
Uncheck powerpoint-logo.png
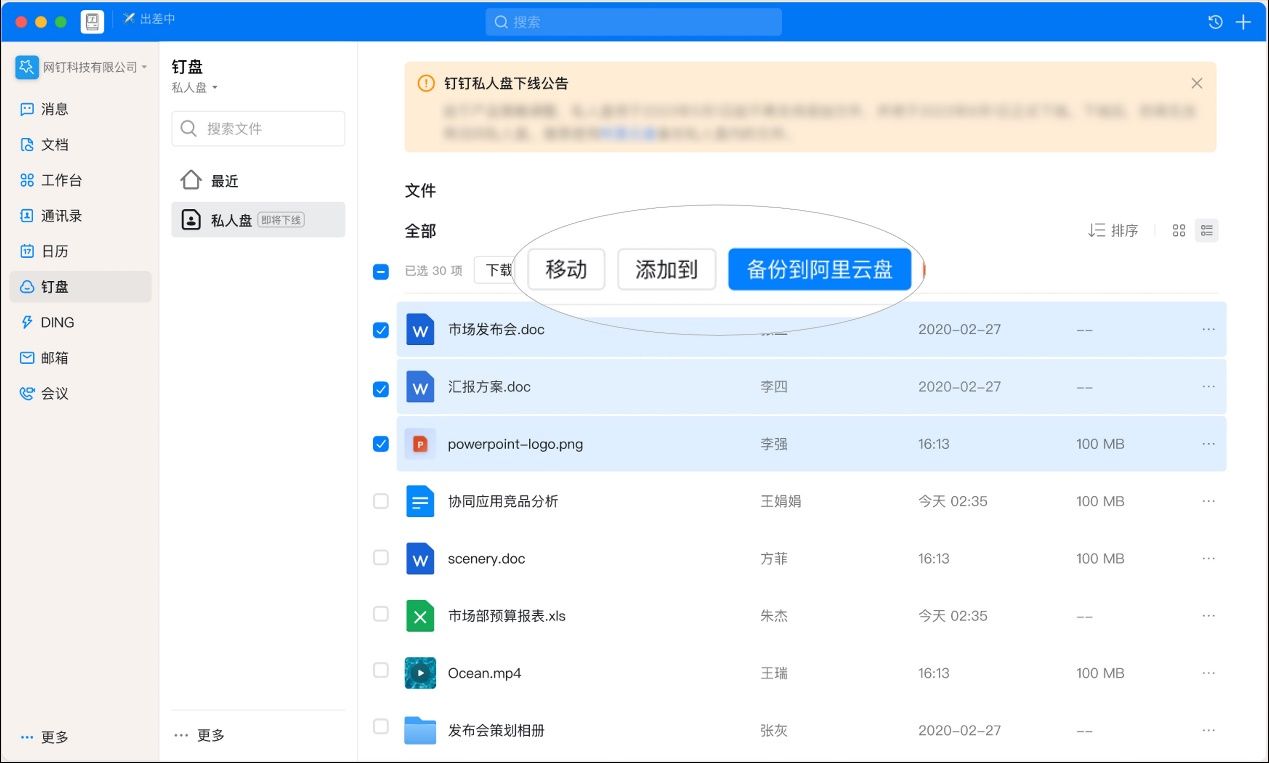(381, 443)
